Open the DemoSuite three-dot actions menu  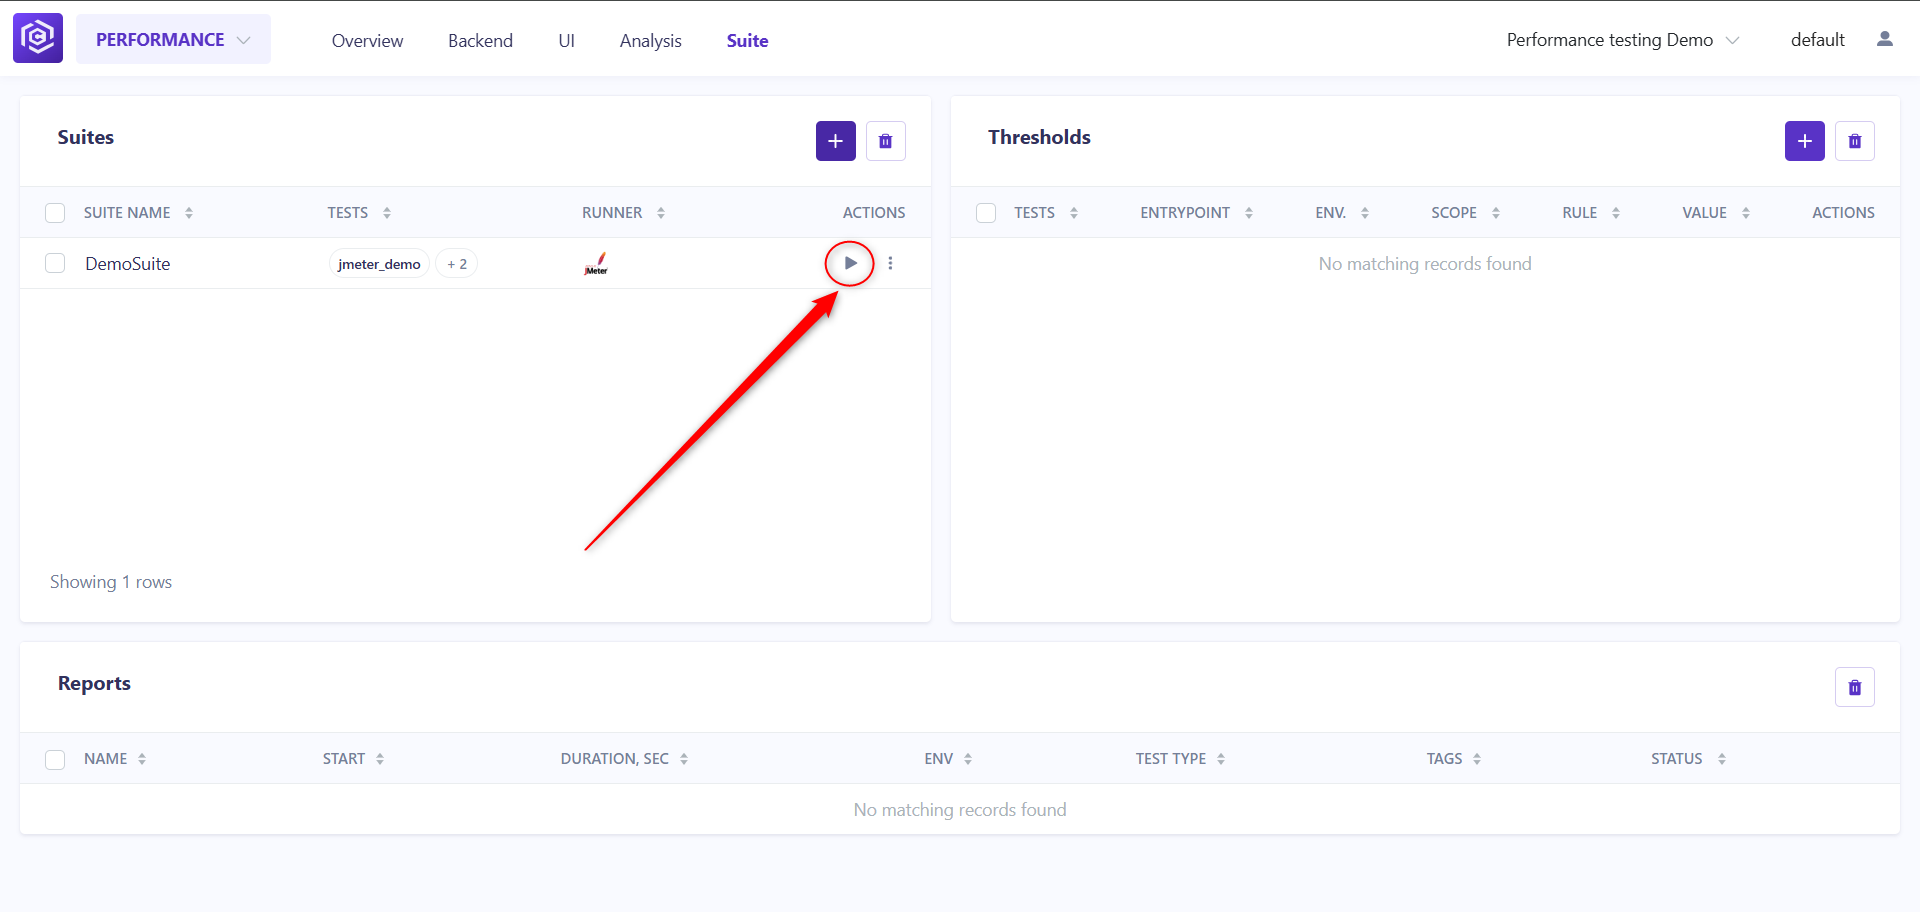[x=890, y=263]
